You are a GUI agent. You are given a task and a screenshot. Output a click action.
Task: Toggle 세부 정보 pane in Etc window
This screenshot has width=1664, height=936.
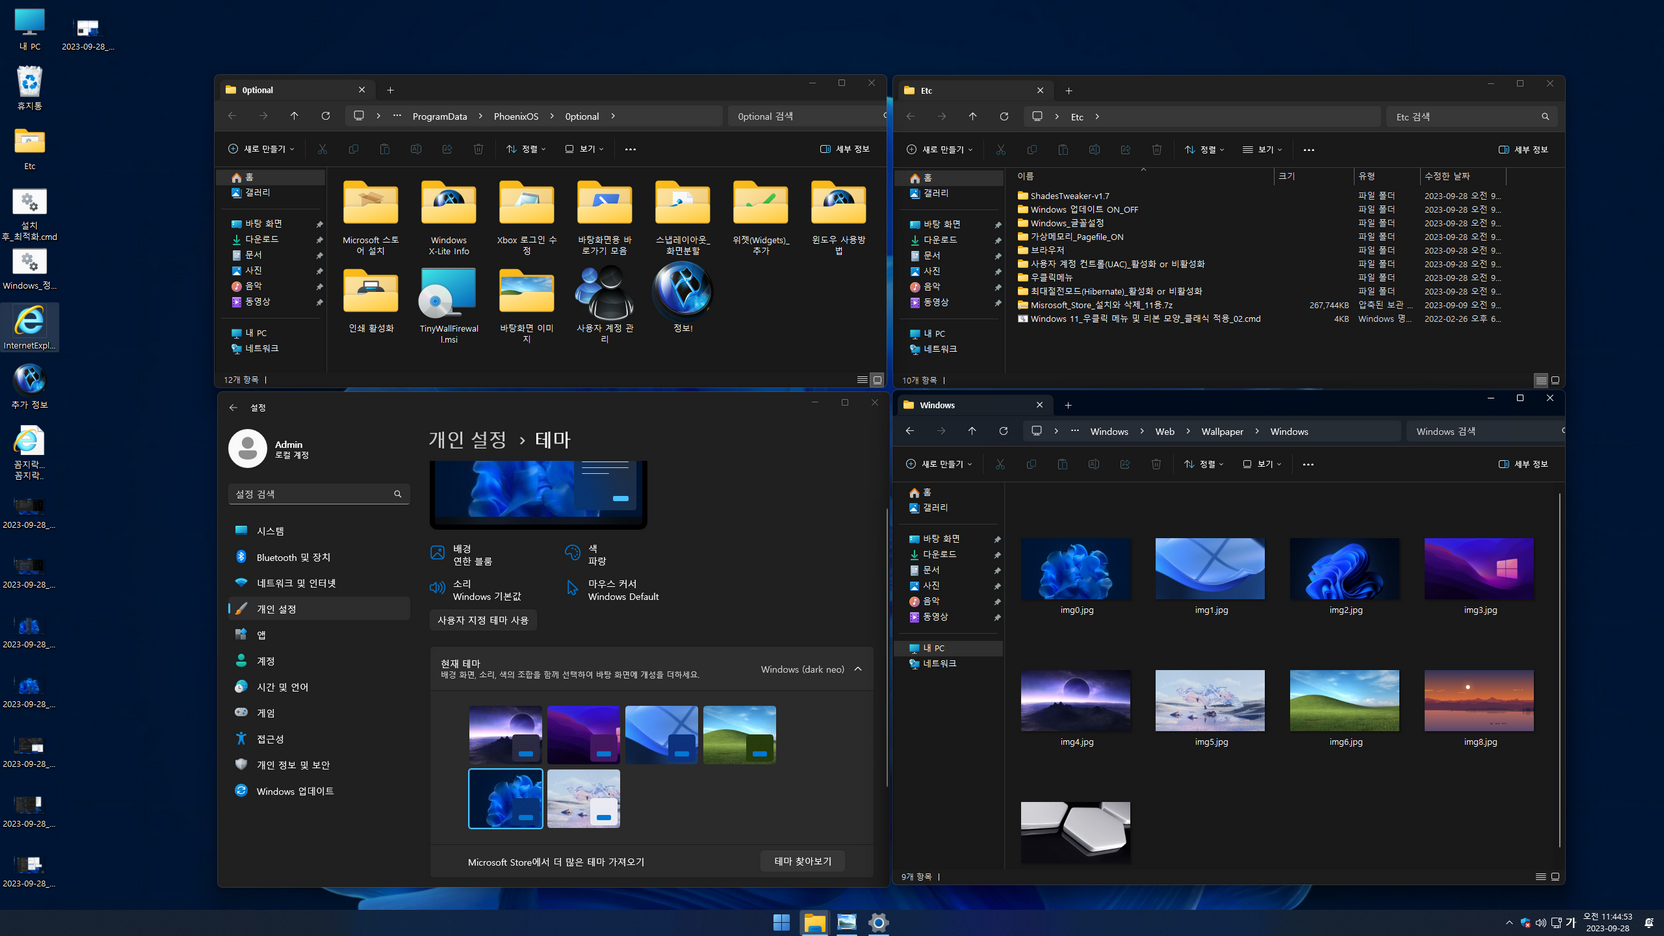pyautogui.click(x=1523, y=150)
